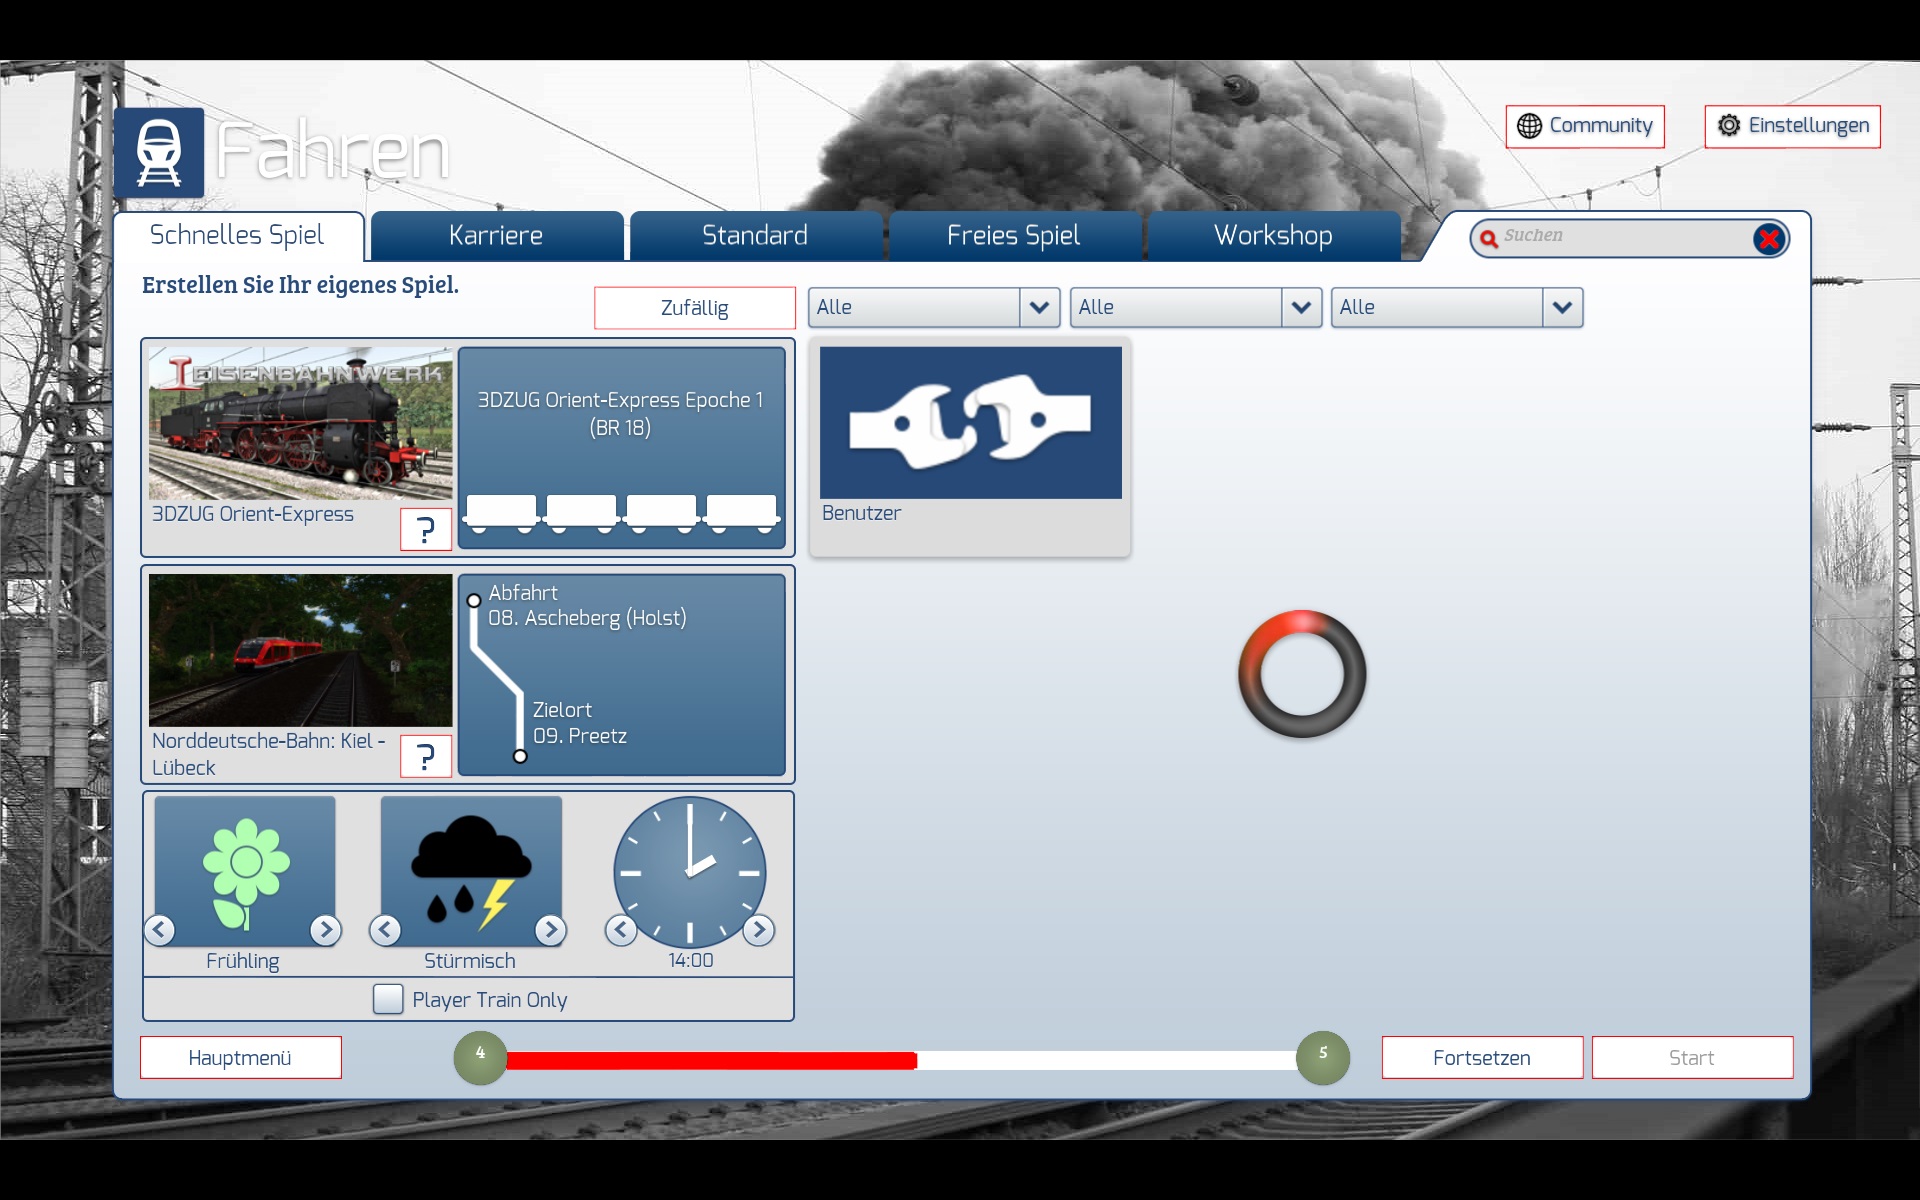Click the red step progress bar

(710, 1060)
